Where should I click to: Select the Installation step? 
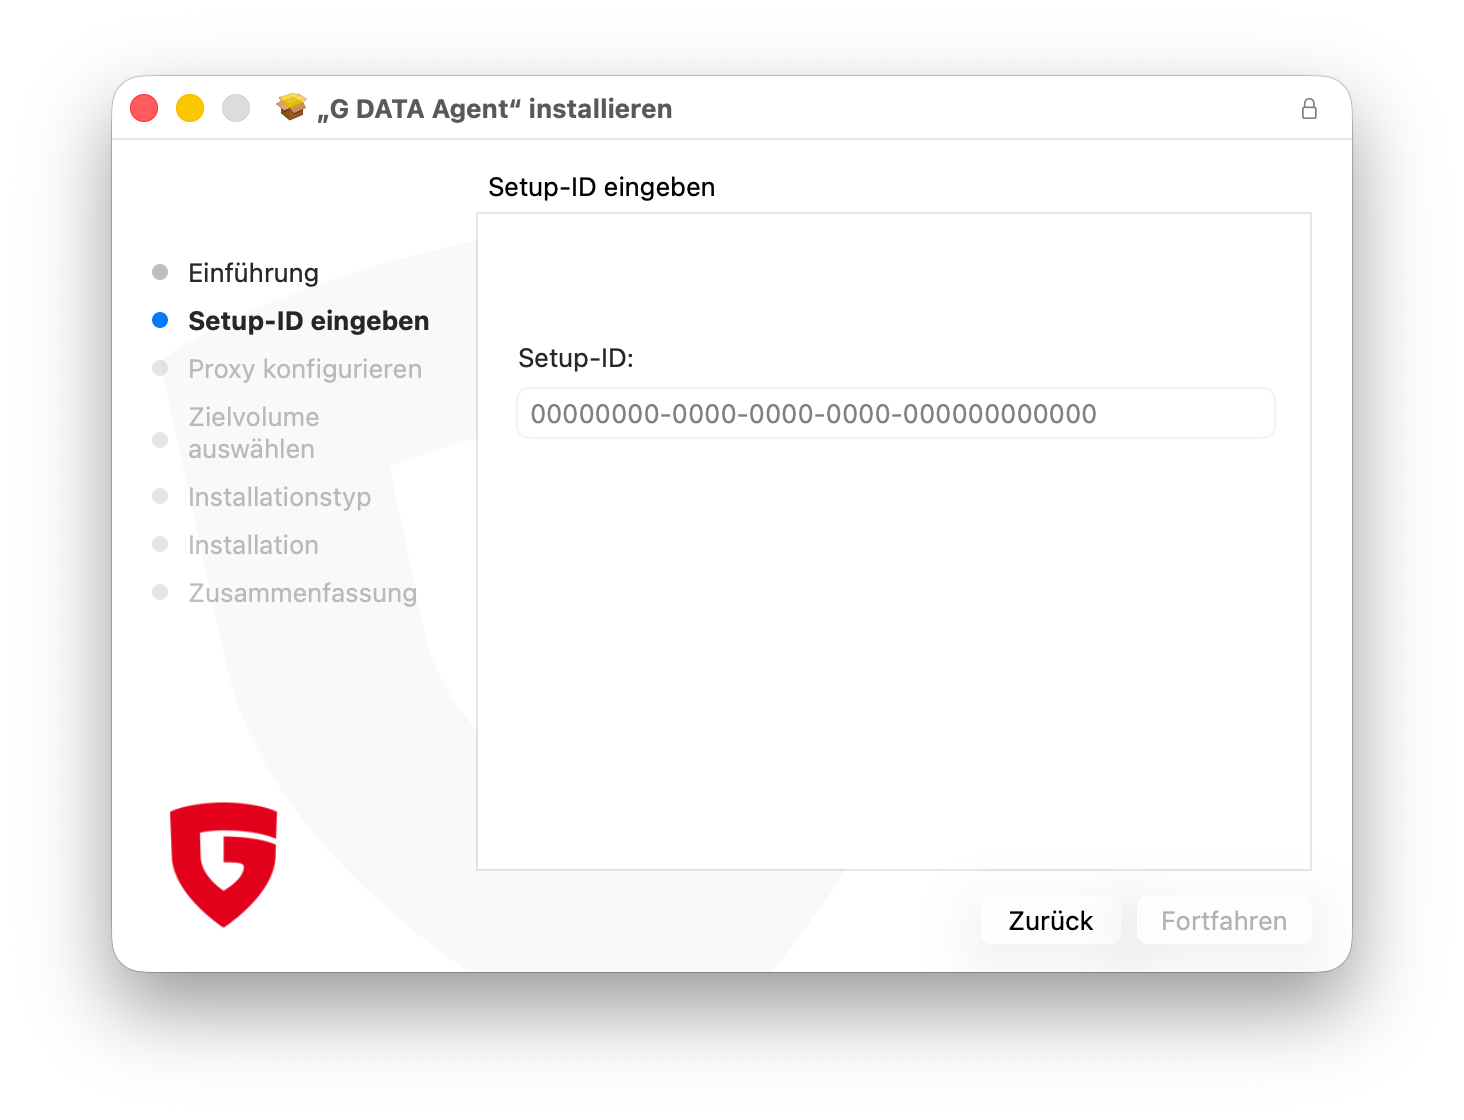tap(253, 545)
